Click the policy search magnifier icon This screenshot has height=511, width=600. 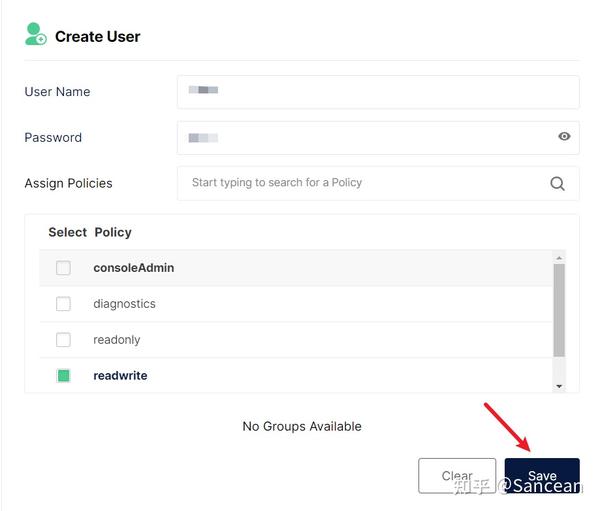click(557, 184)
